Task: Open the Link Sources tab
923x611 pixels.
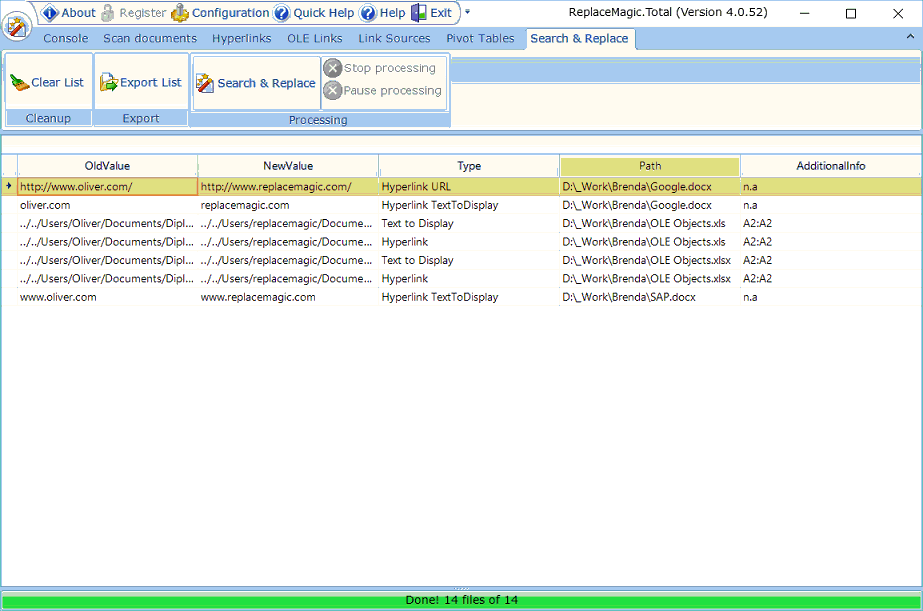Action: [x=394, y=38]
